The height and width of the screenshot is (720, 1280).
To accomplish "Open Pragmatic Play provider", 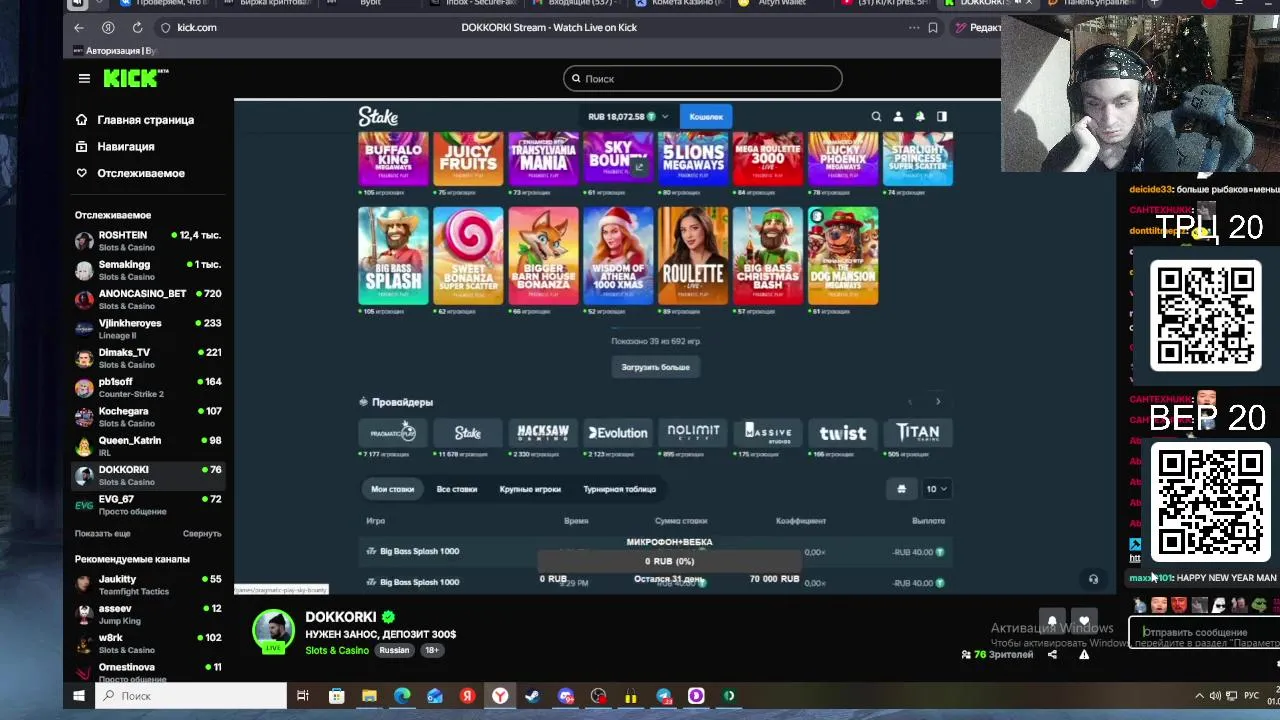I will pos(393,432).
